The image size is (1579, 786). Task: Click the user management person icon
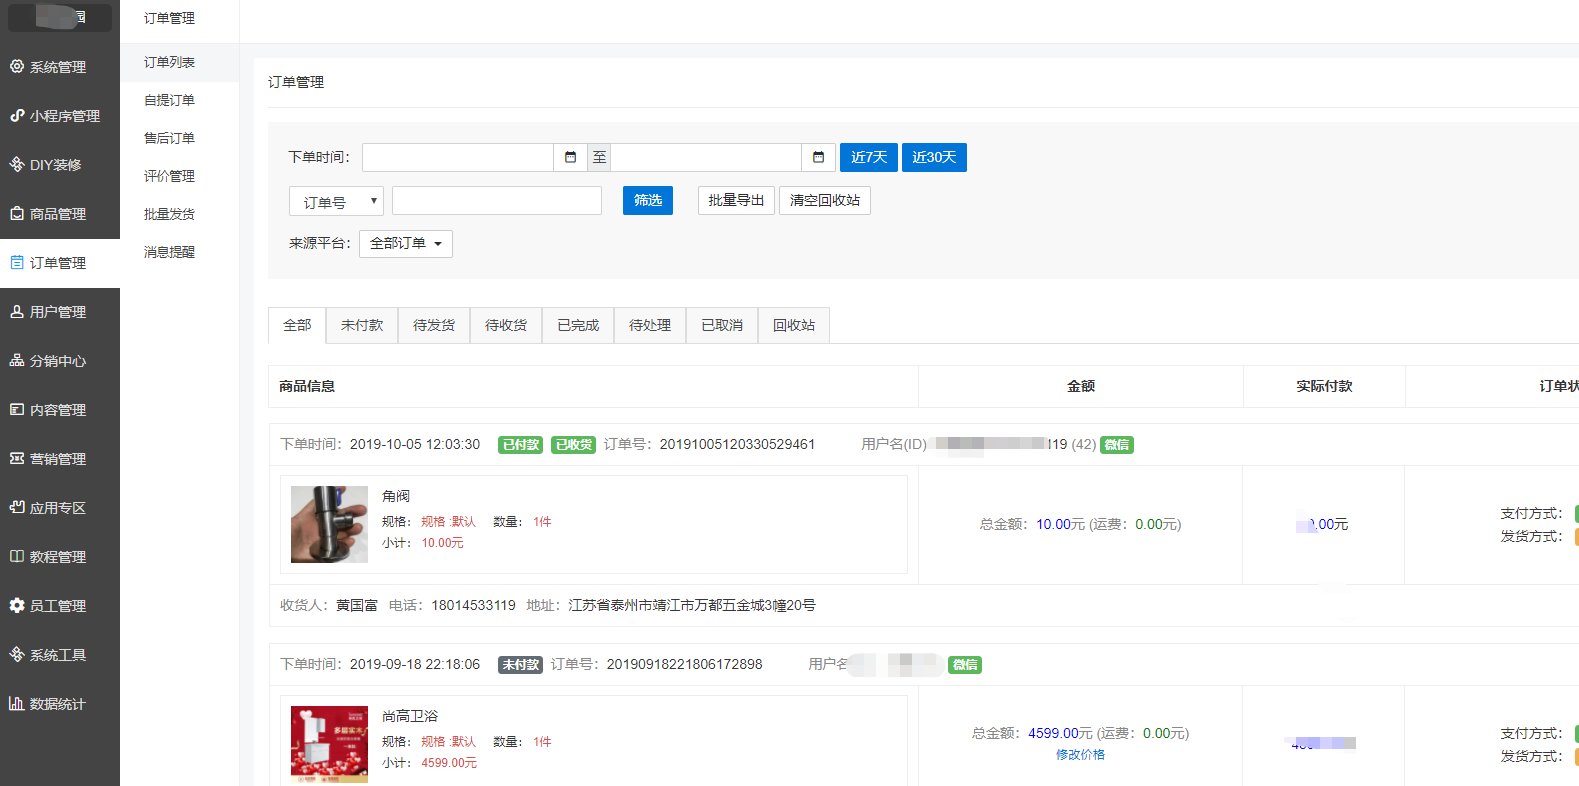tap(17, 311)
